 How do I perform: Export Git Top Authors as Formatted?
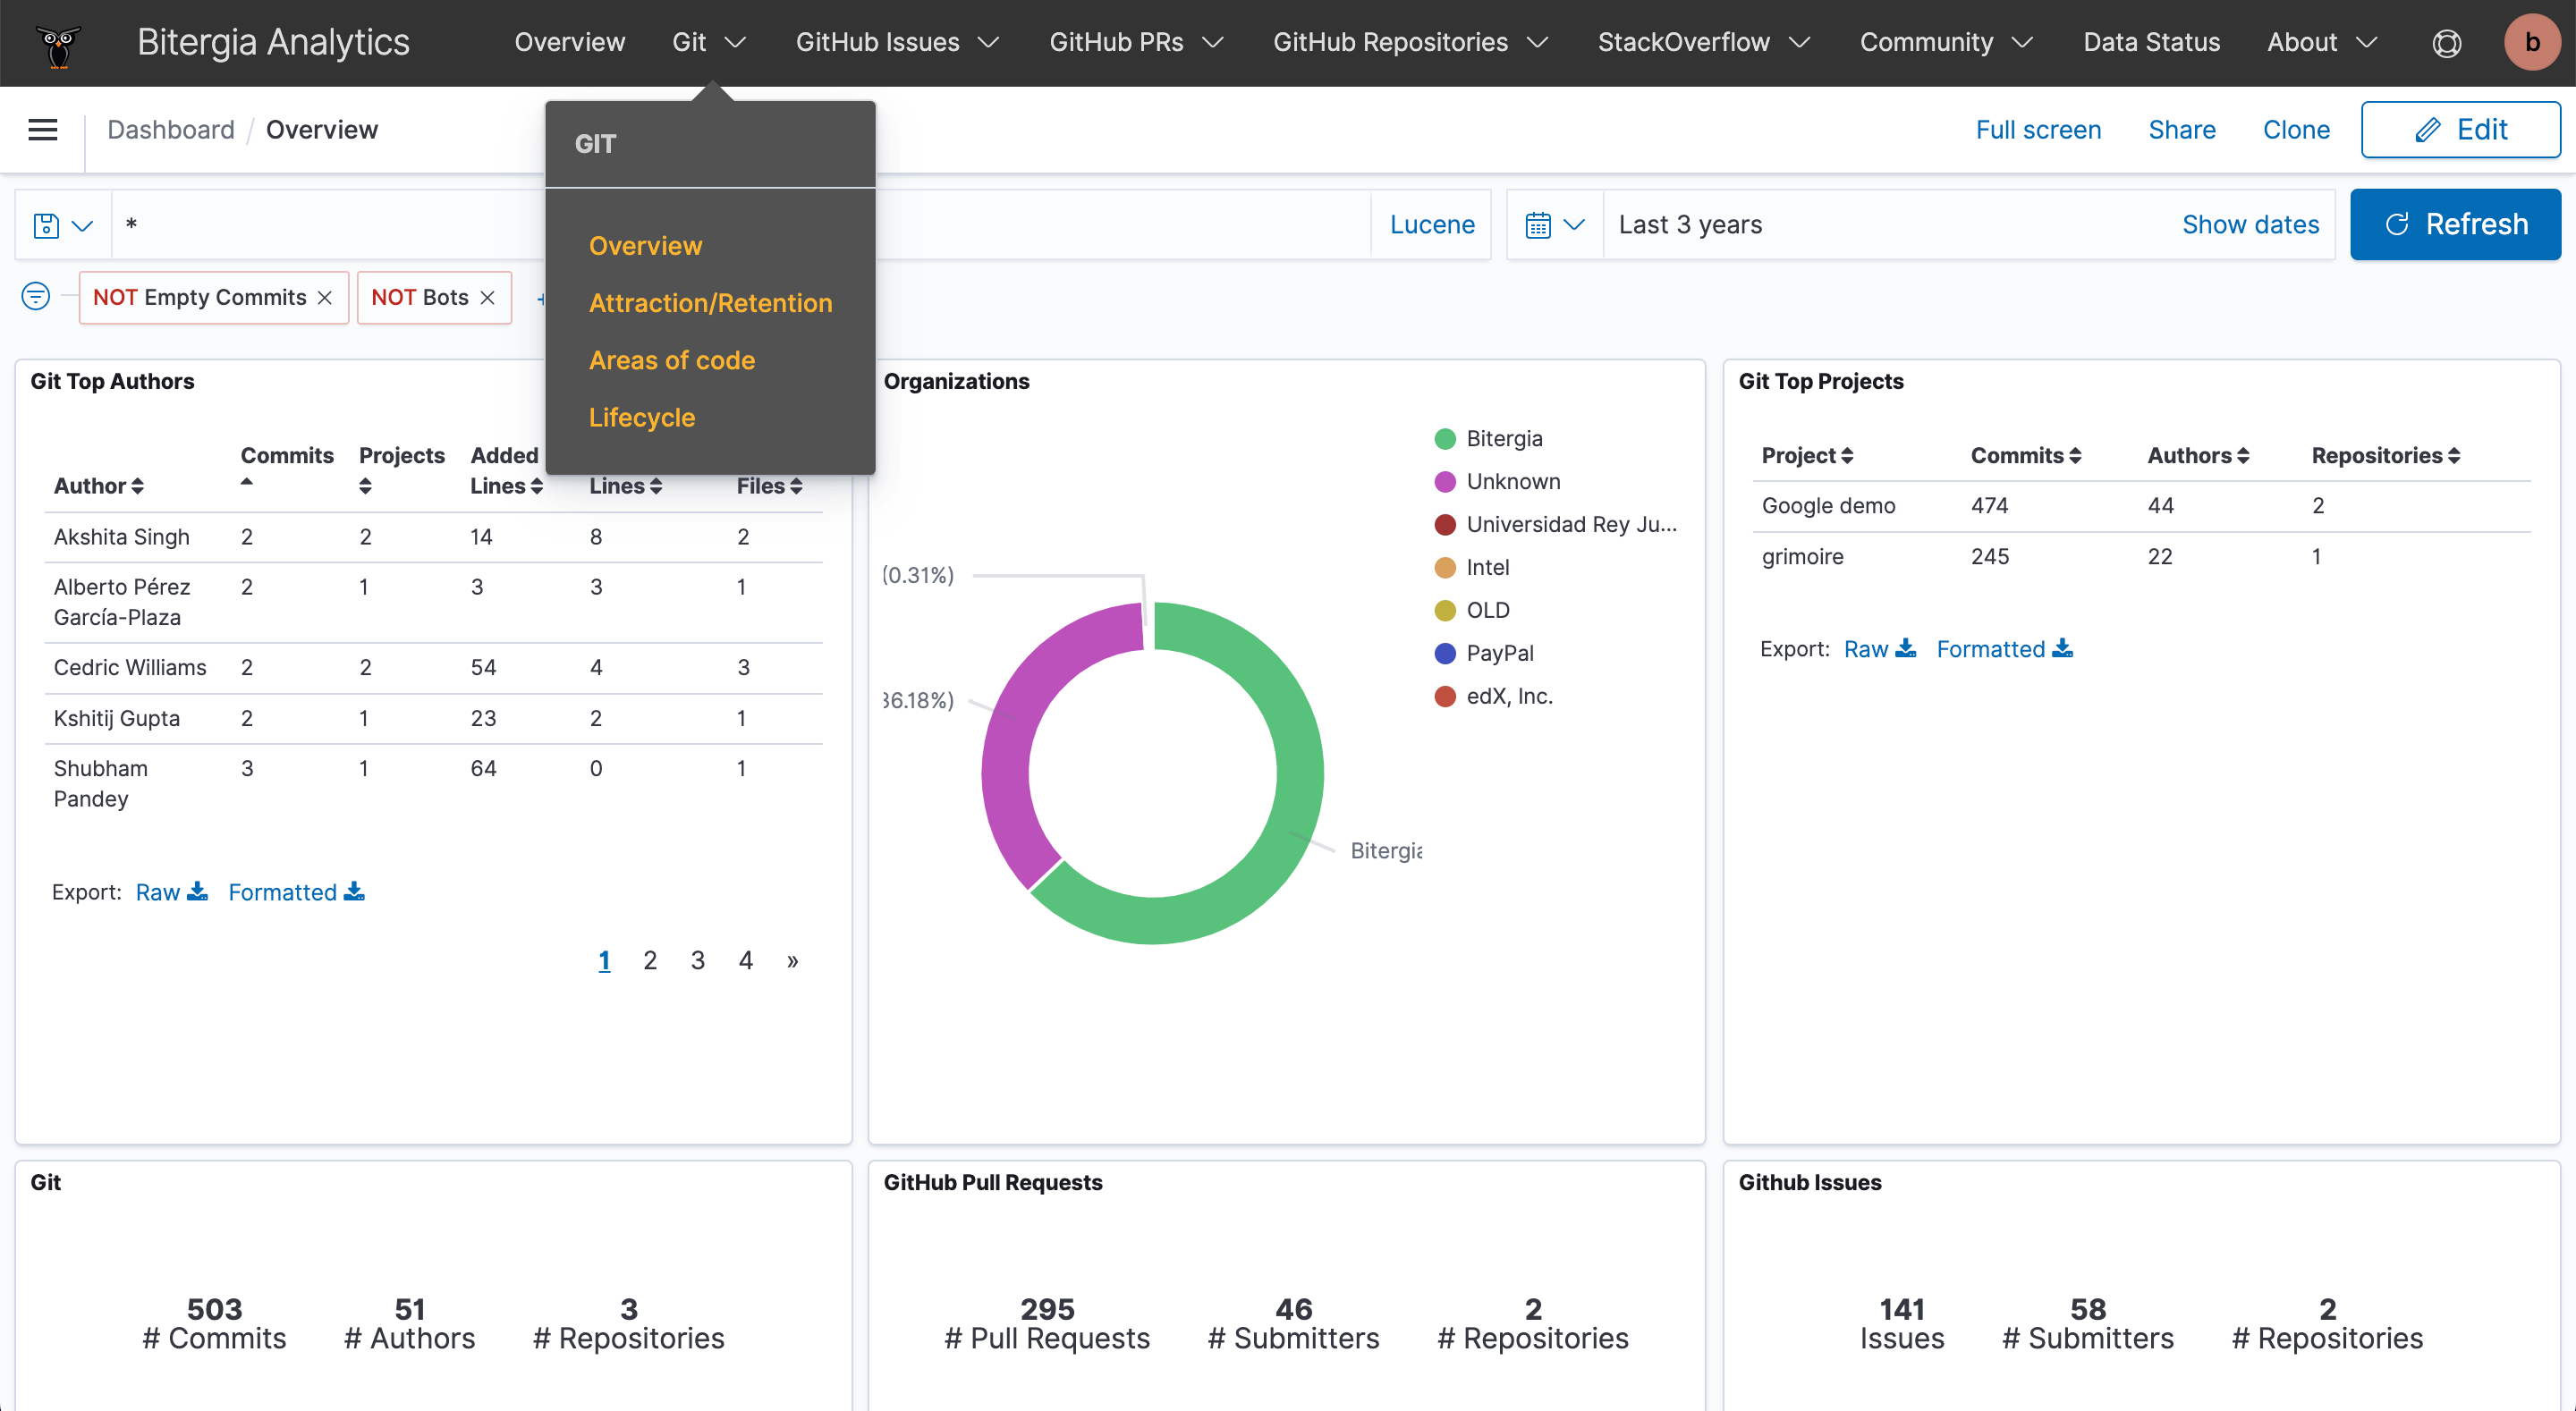point(296,892)
